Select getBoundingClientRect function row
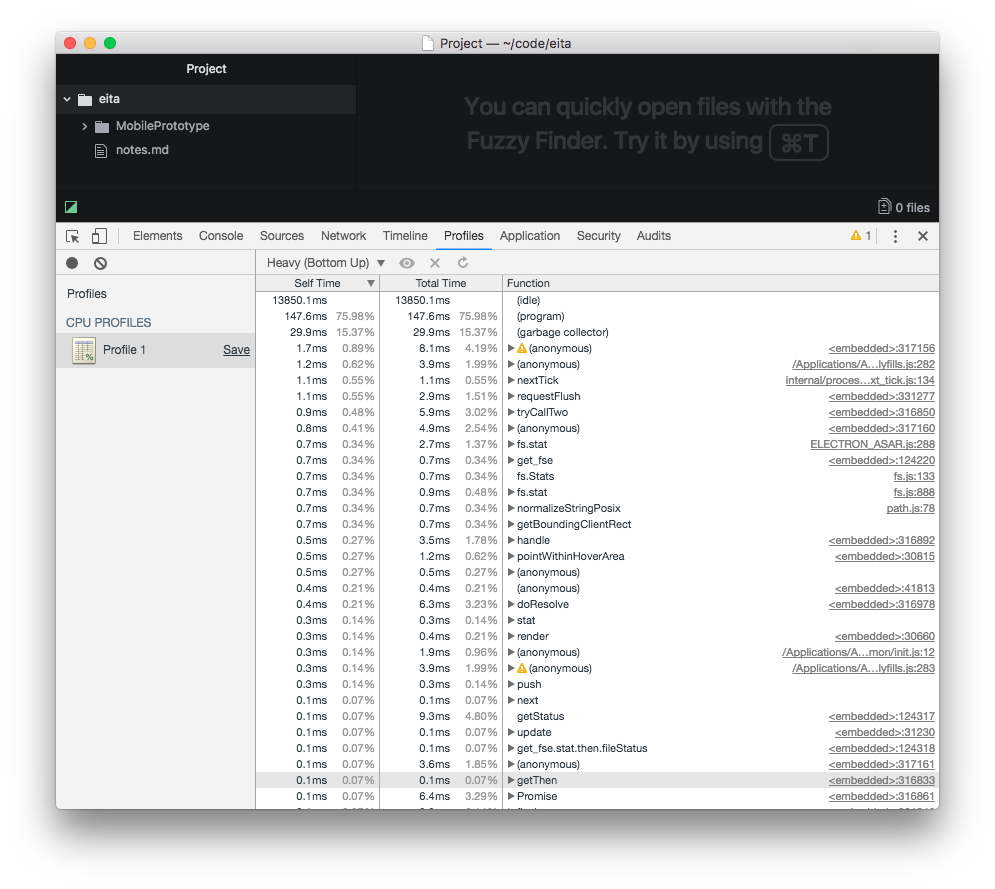 point(597,524)
